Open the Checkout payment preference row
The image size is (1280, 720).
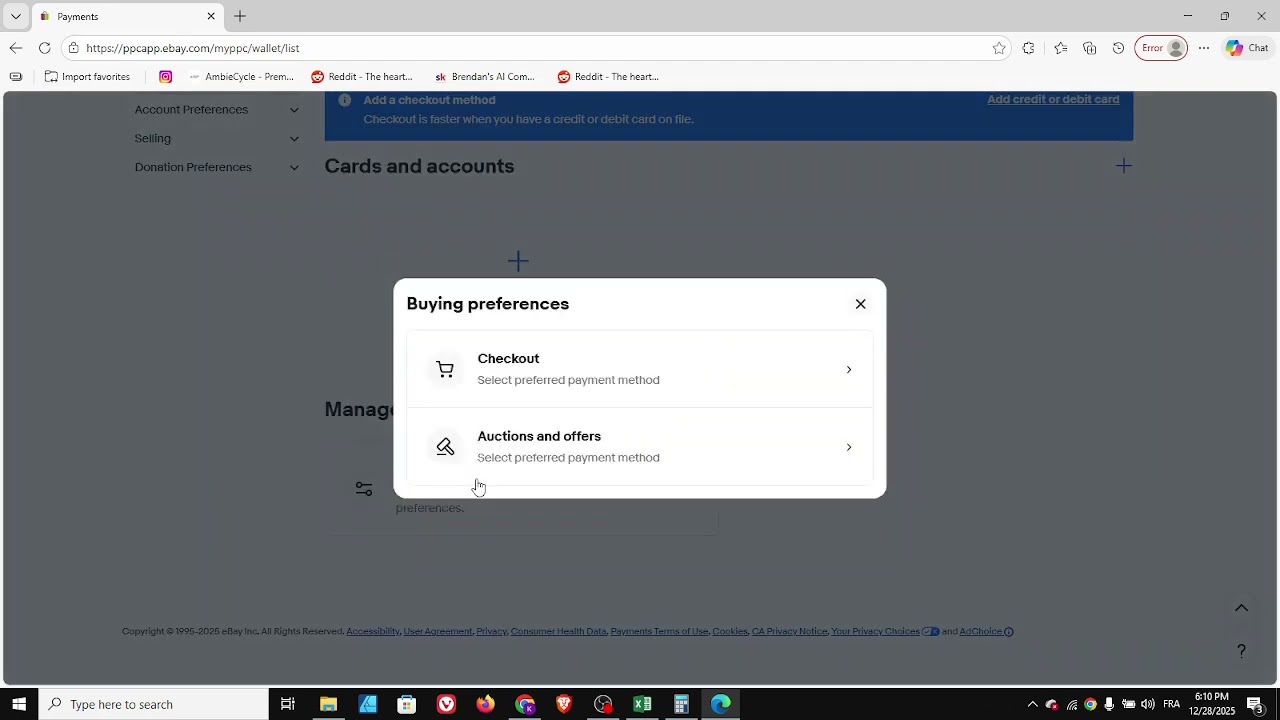tap(640, 369)
